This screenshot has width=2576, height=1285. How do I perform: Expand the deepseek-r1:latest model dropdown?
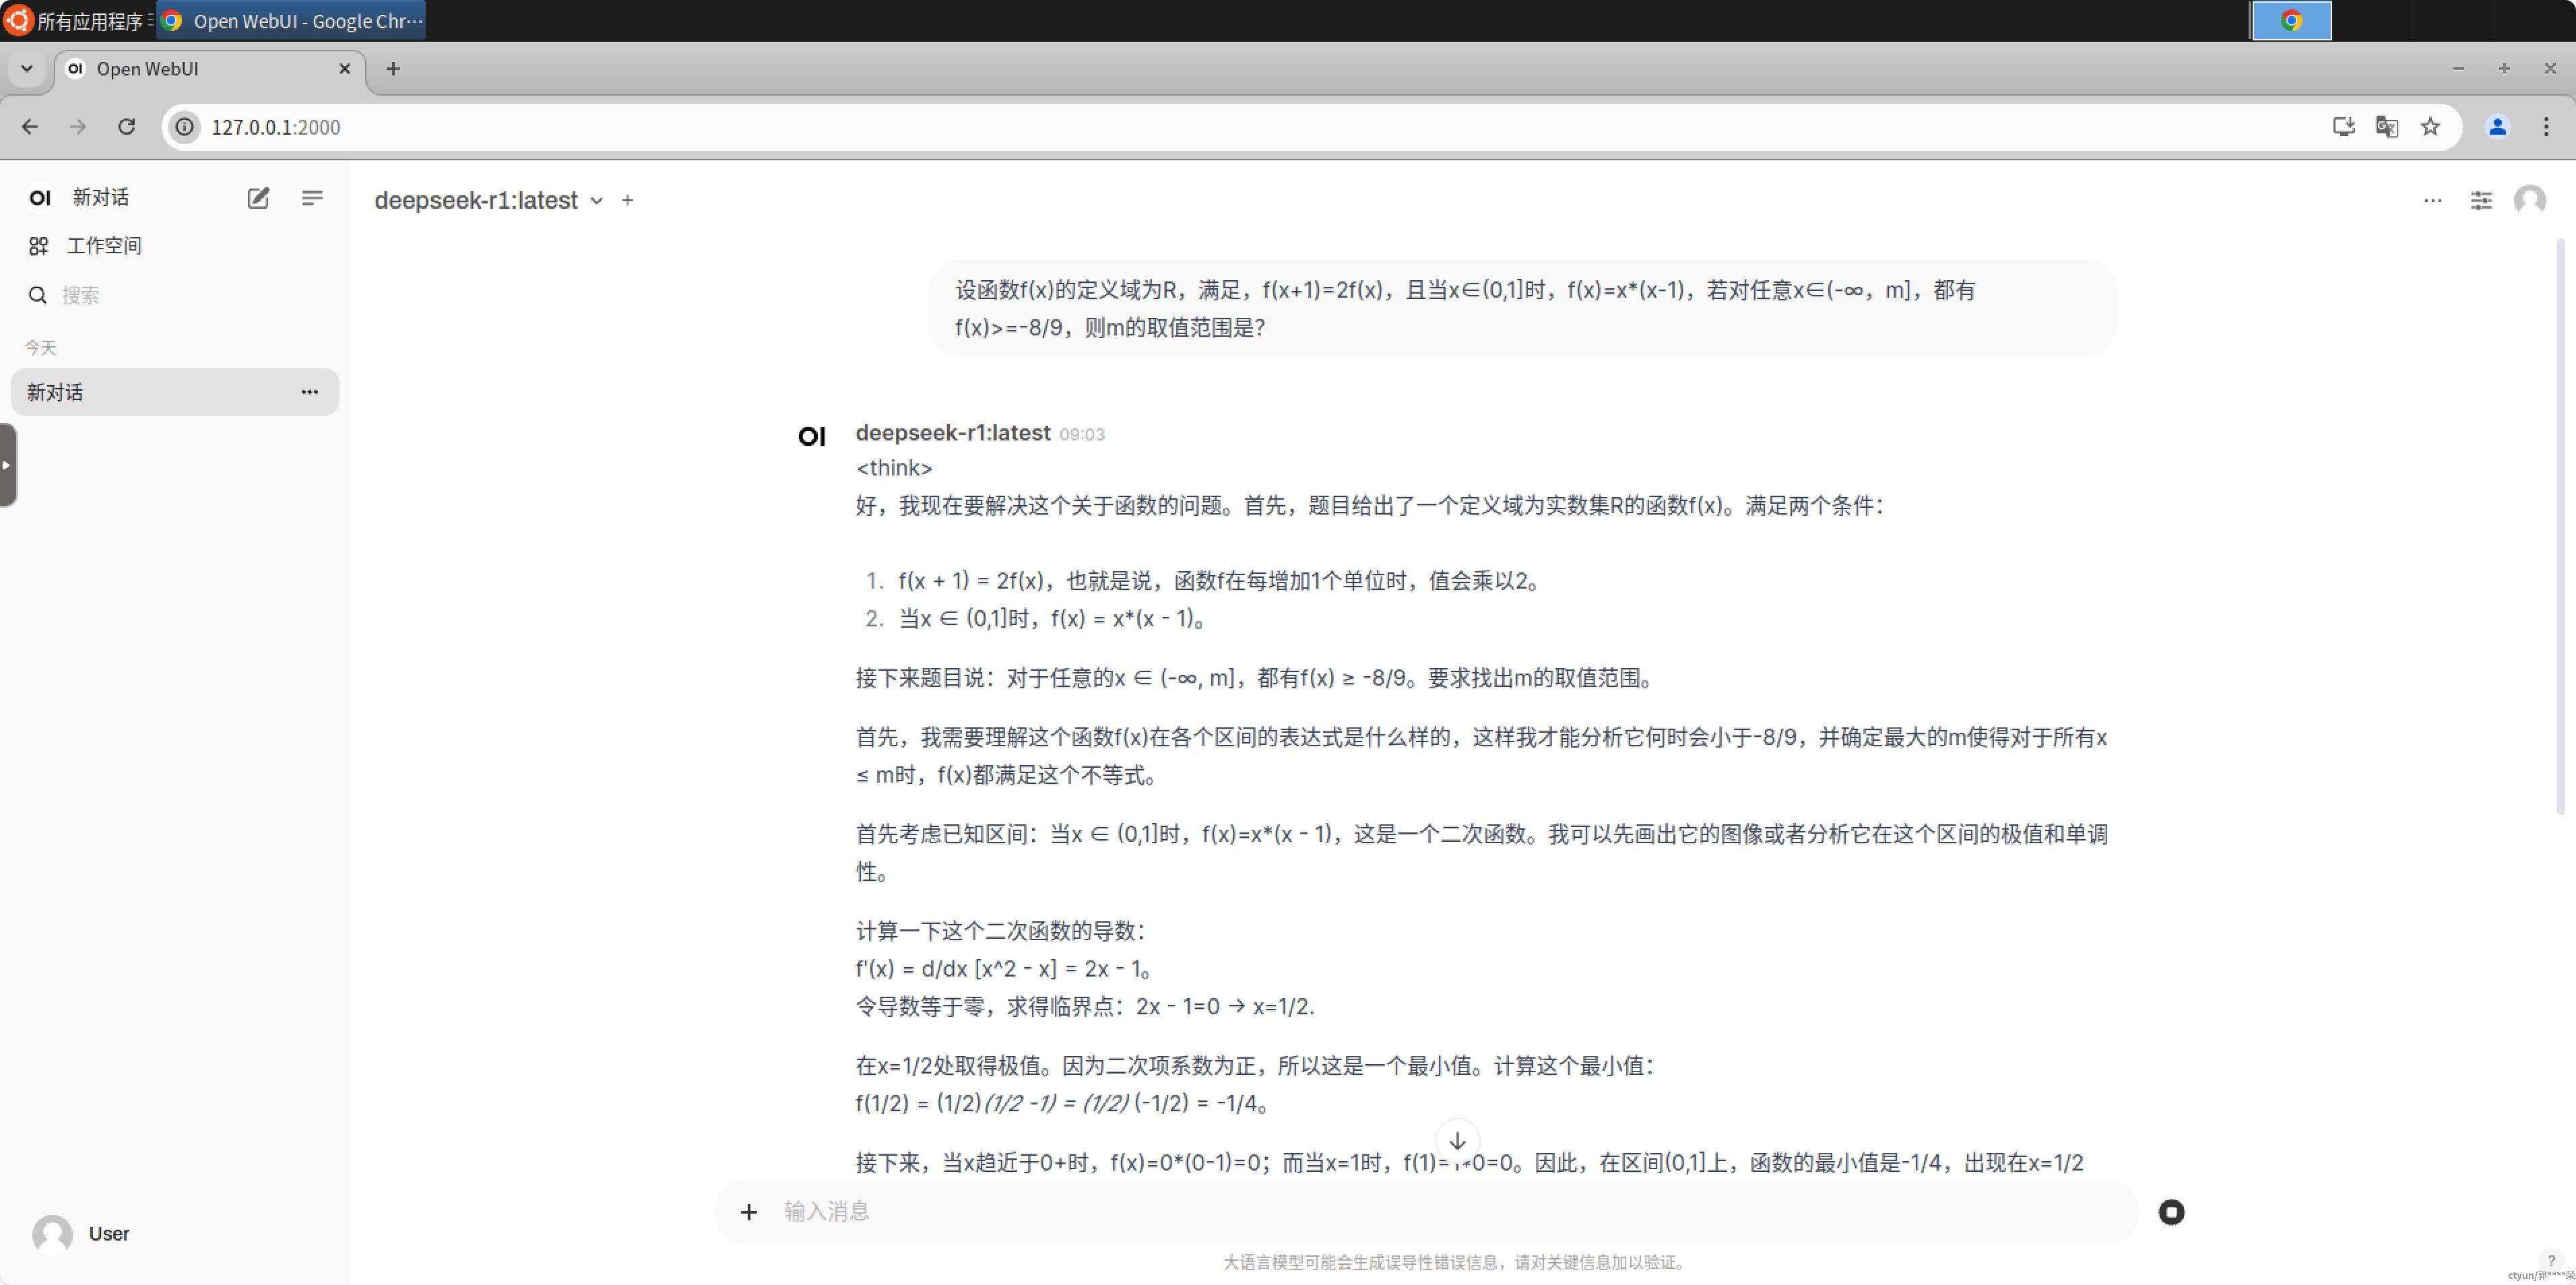tap(596, 201)
